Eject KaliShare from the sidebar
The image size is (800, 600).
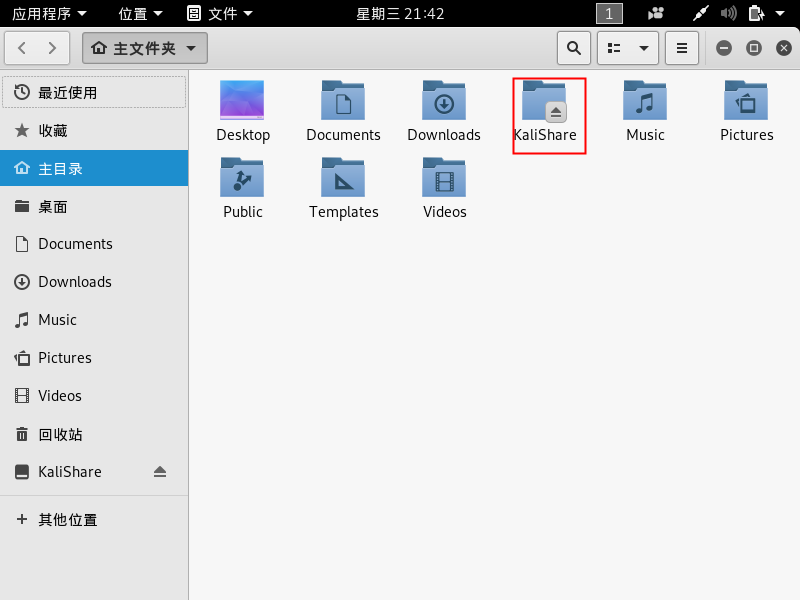(x=160, y=471)
